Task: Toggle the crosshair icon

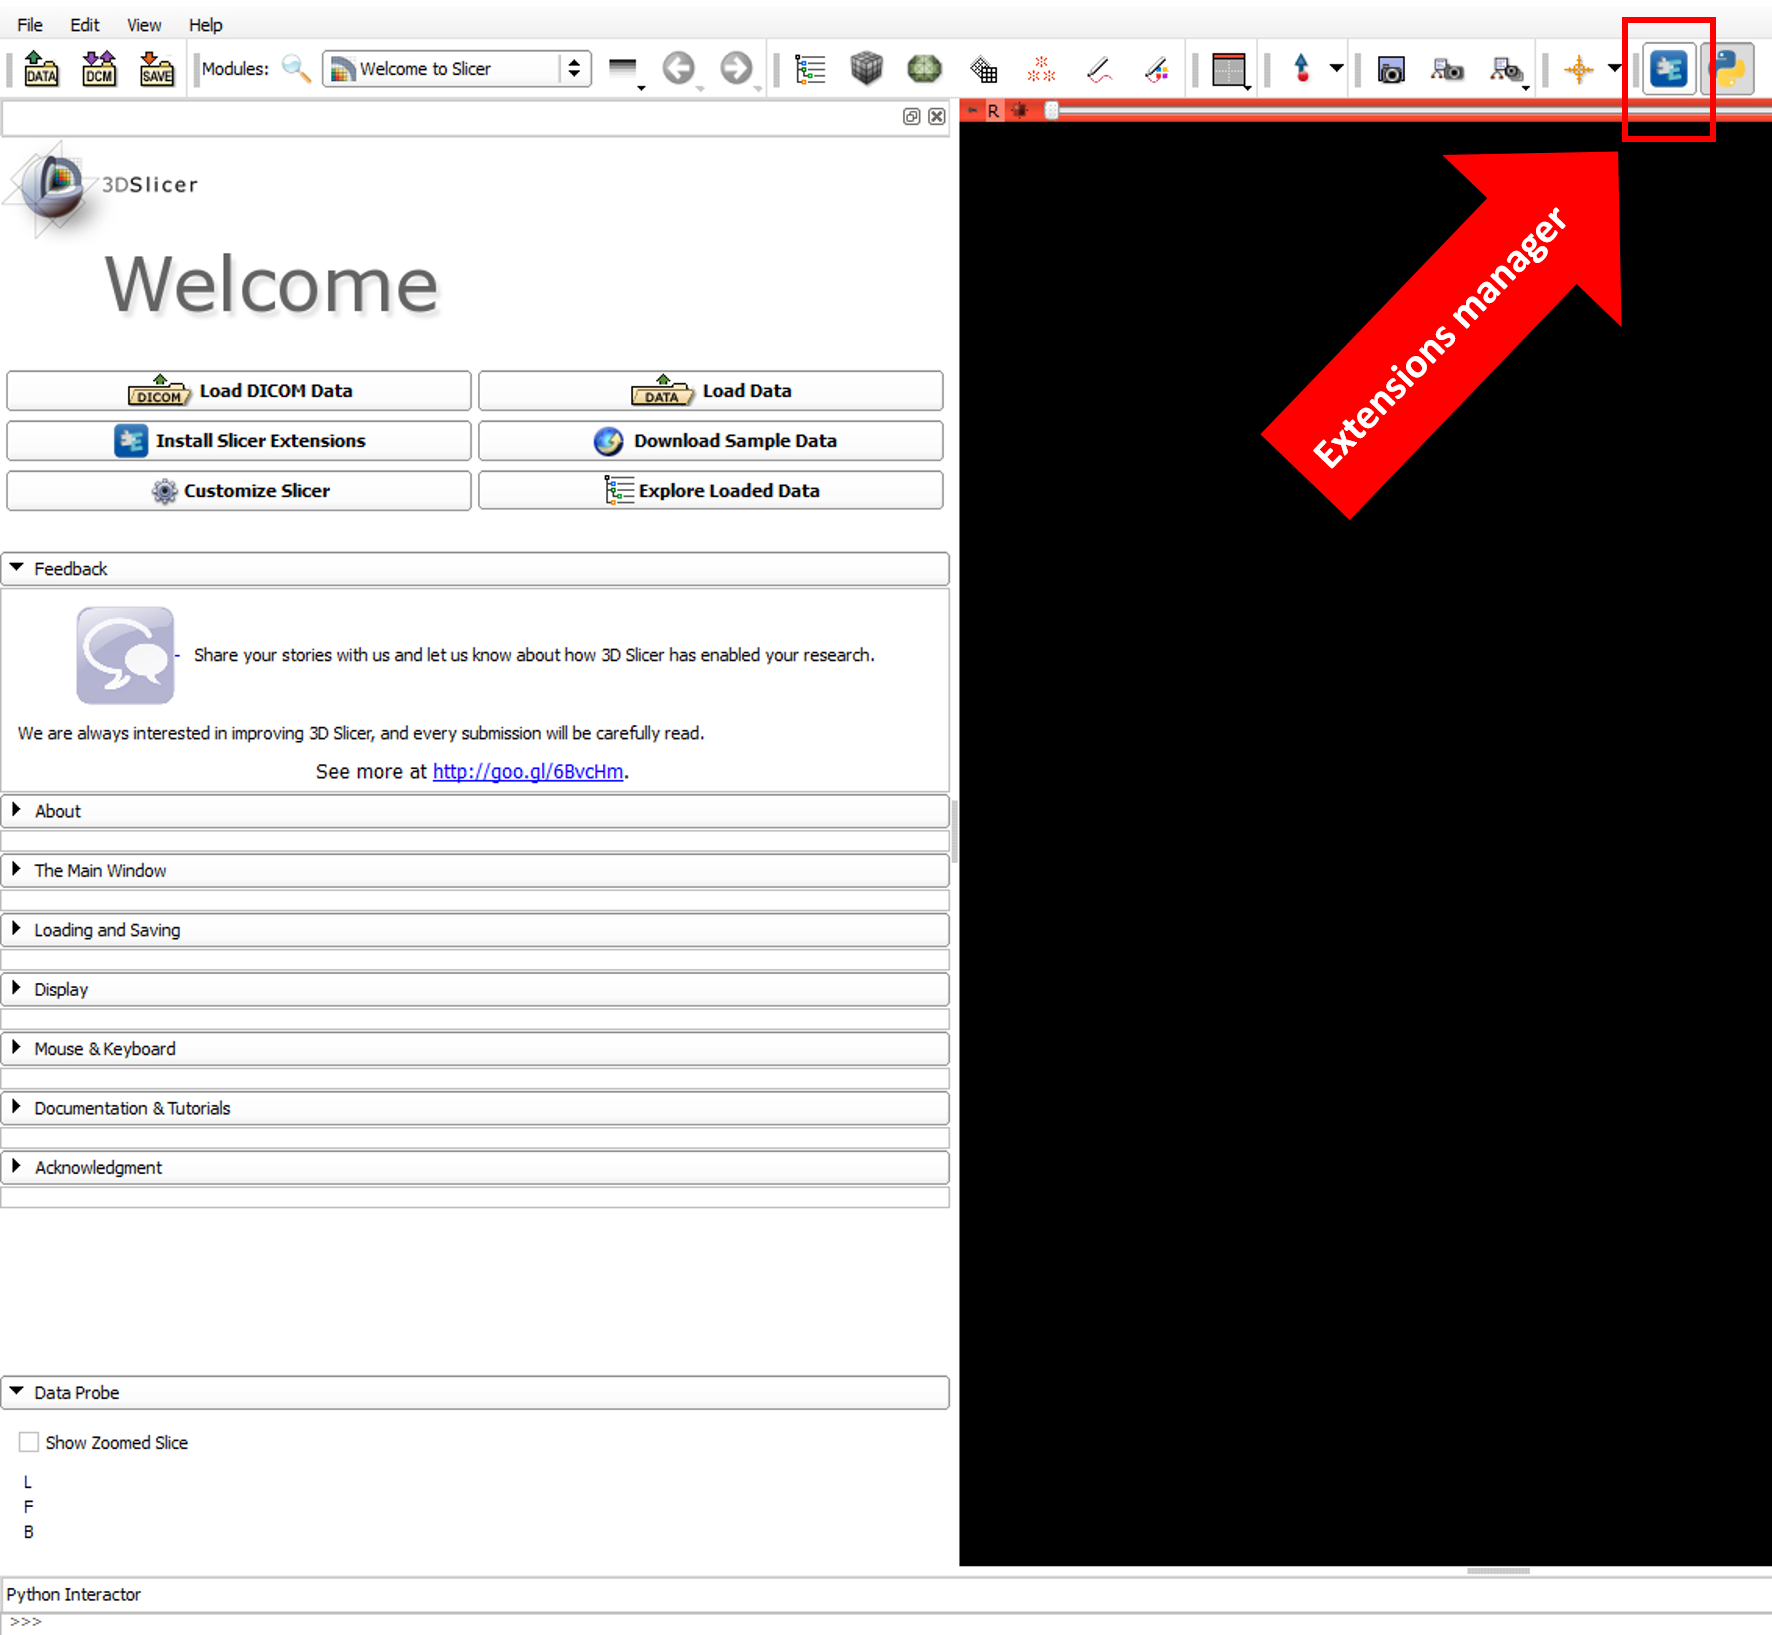Action: click(1579, 69)
